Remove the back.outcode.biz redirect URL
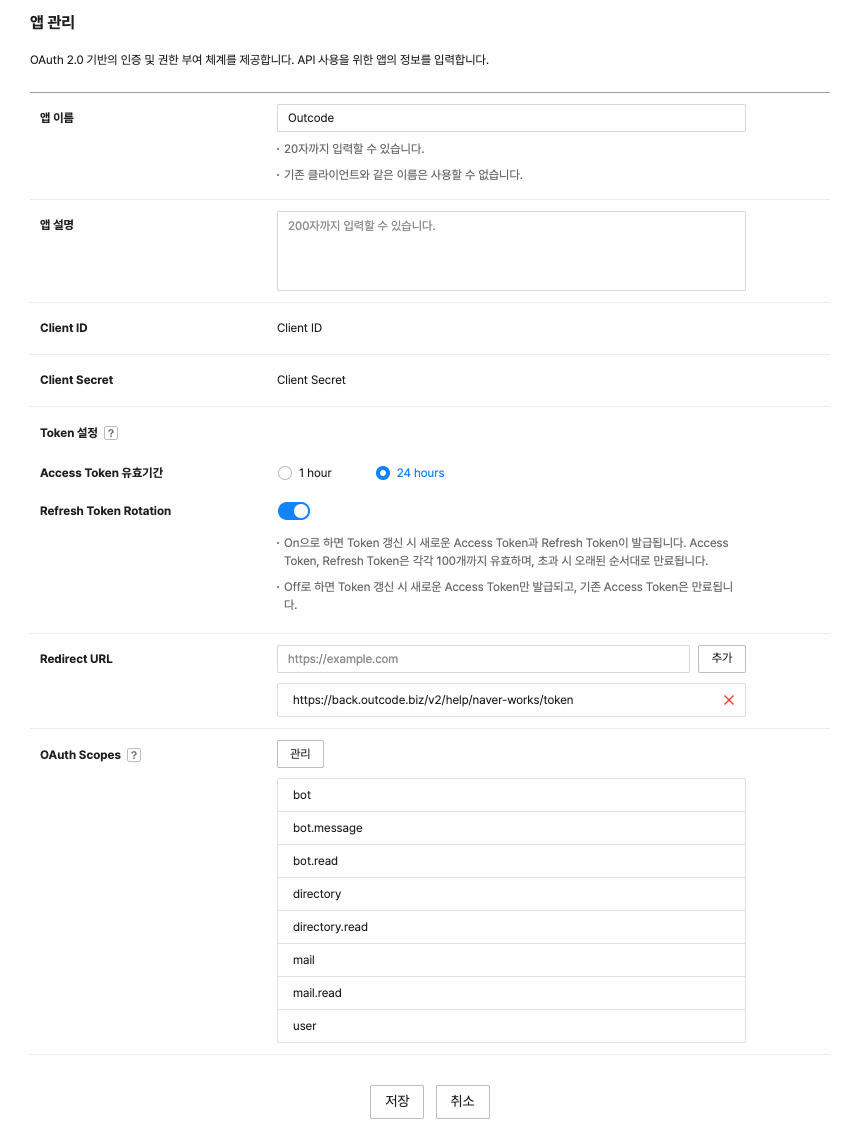Image resolution: width=857 pixels, height=1146 pixels. [x=728, y=700]
